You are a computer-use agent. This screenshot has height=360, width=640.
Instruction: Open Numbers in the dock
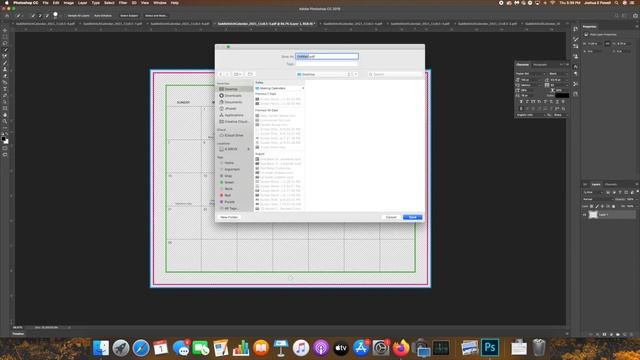tap(241, 348)
